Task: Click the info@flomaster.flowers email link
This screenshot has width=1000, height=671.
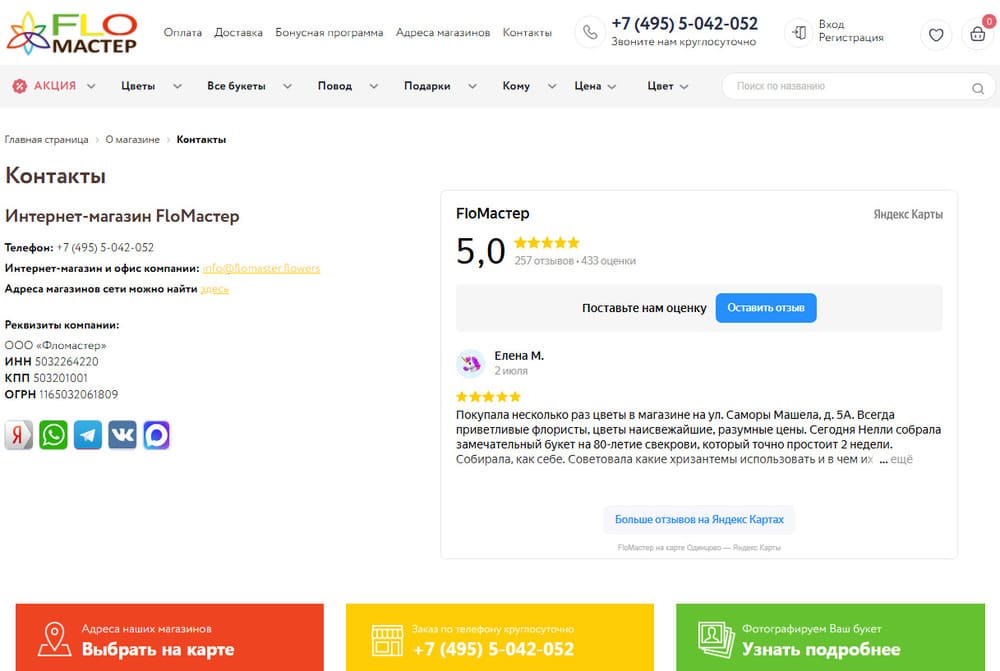Action: click(261, 269)
